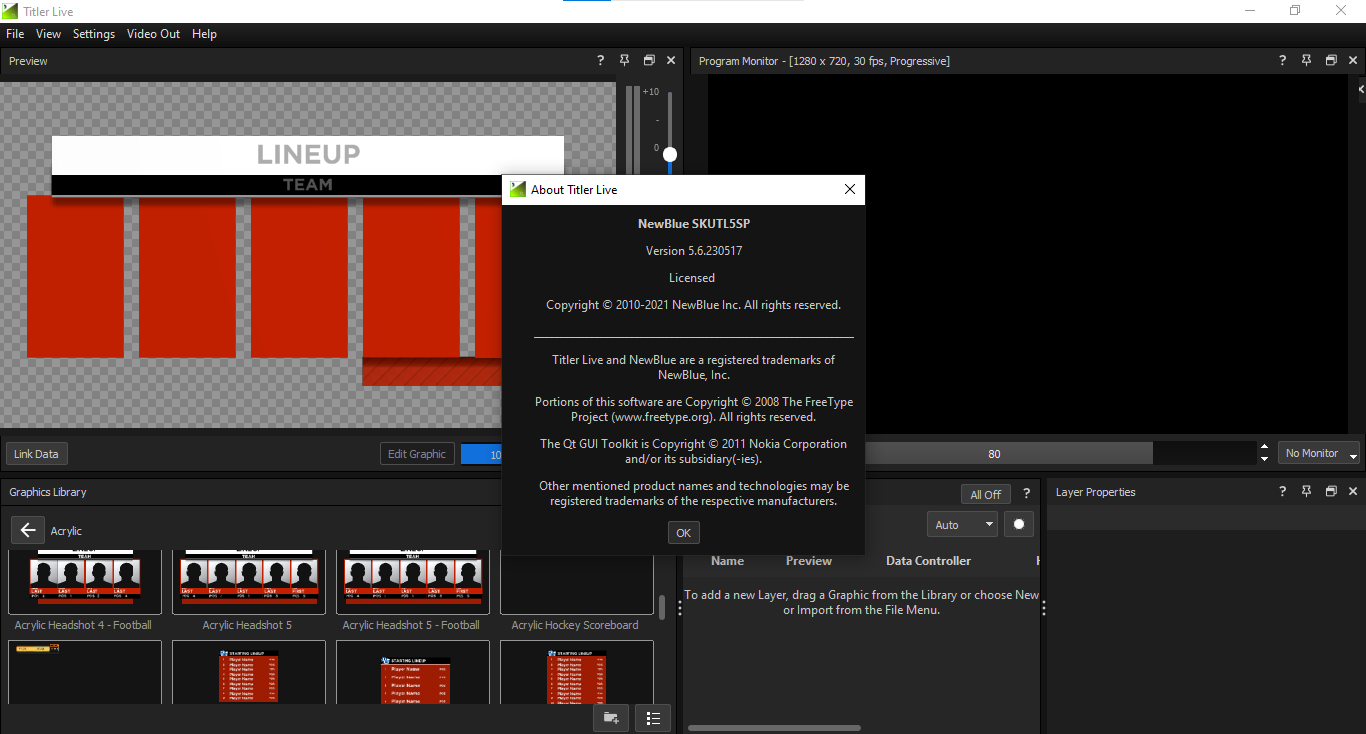Click the Name column header

point(727,561)
